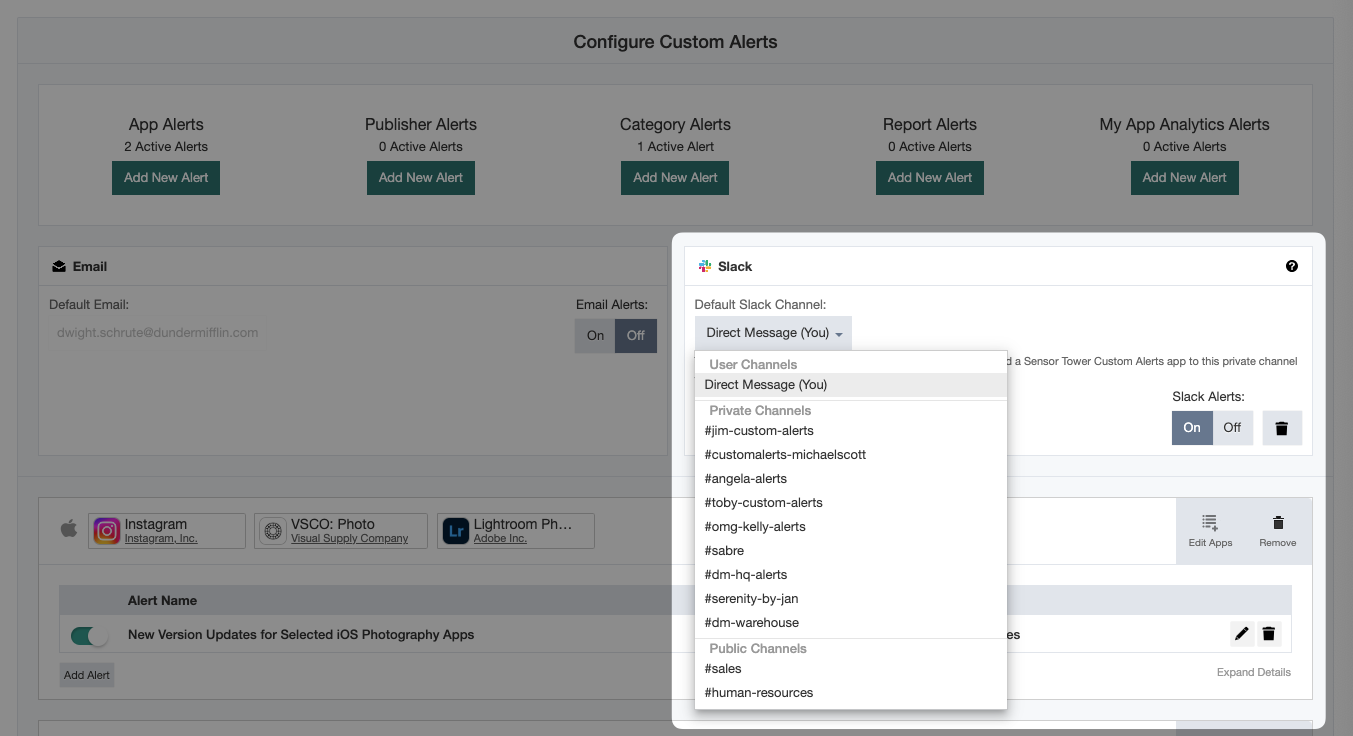This screenshot has height=736, width=1353.
Task: Choose #jim-custom-alerts channel
Action: click(851, 431)
